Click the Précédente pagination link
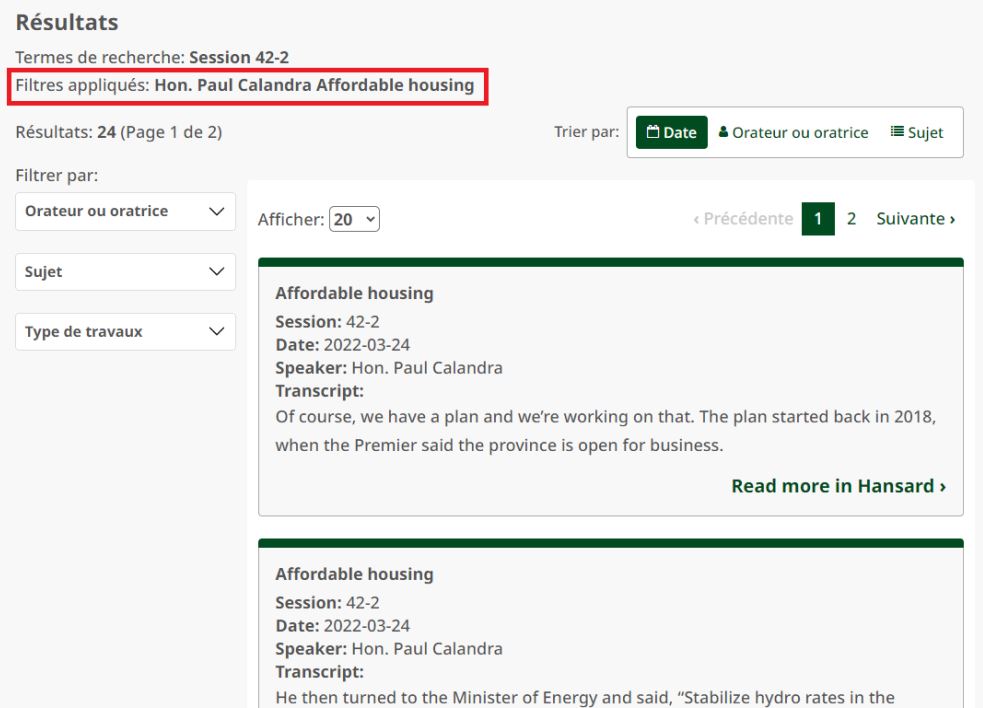Viewport: 983px width, 708px height. pyautogui.click(x=742, y=218)
